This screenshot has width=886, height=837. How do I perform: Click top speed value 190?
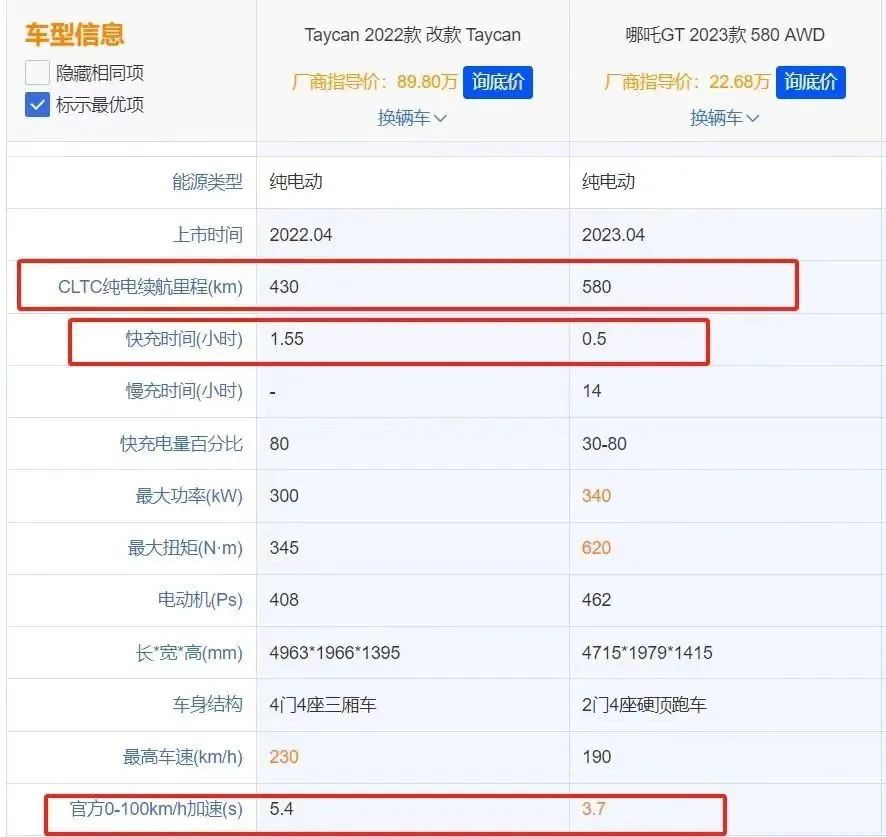coord(596,757)
